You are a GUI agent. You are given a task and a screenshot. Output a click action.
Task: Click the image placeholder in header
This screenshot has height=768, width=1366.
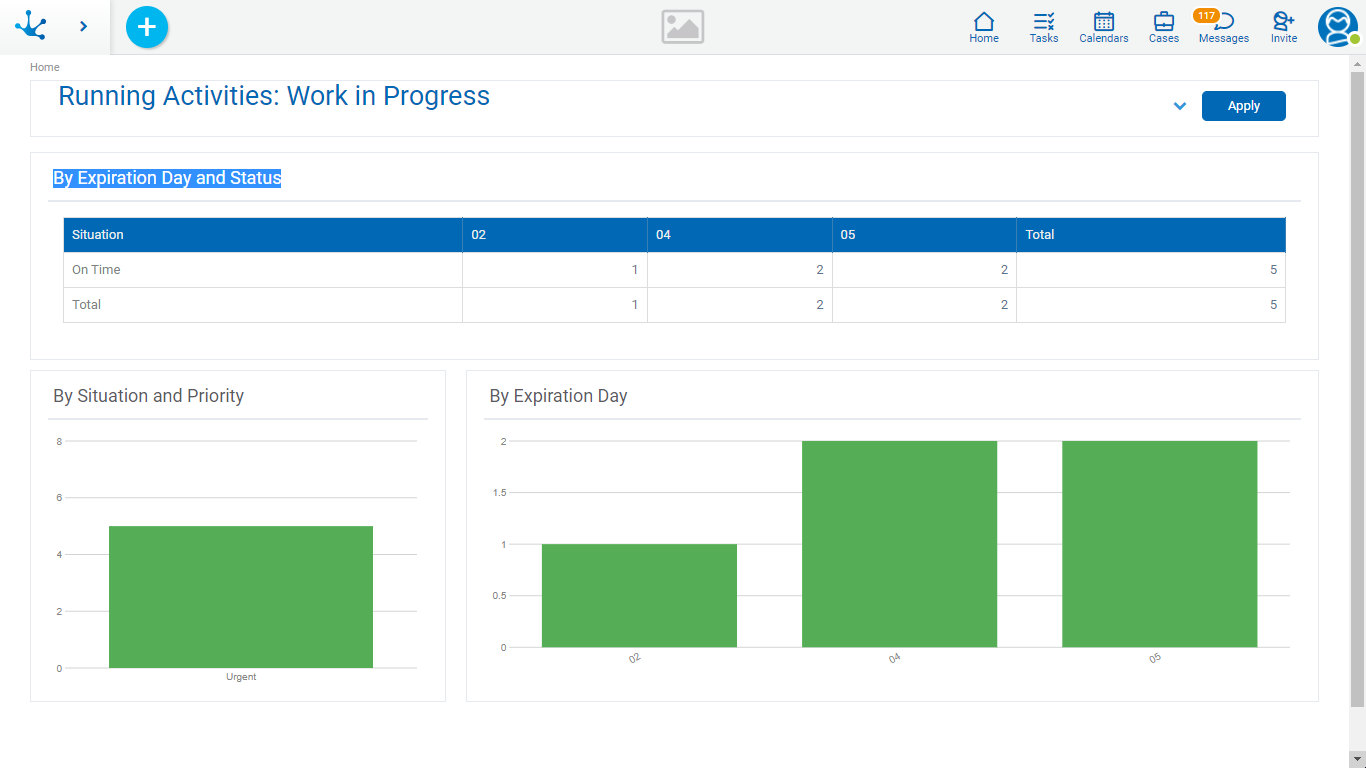pos(682,27)
